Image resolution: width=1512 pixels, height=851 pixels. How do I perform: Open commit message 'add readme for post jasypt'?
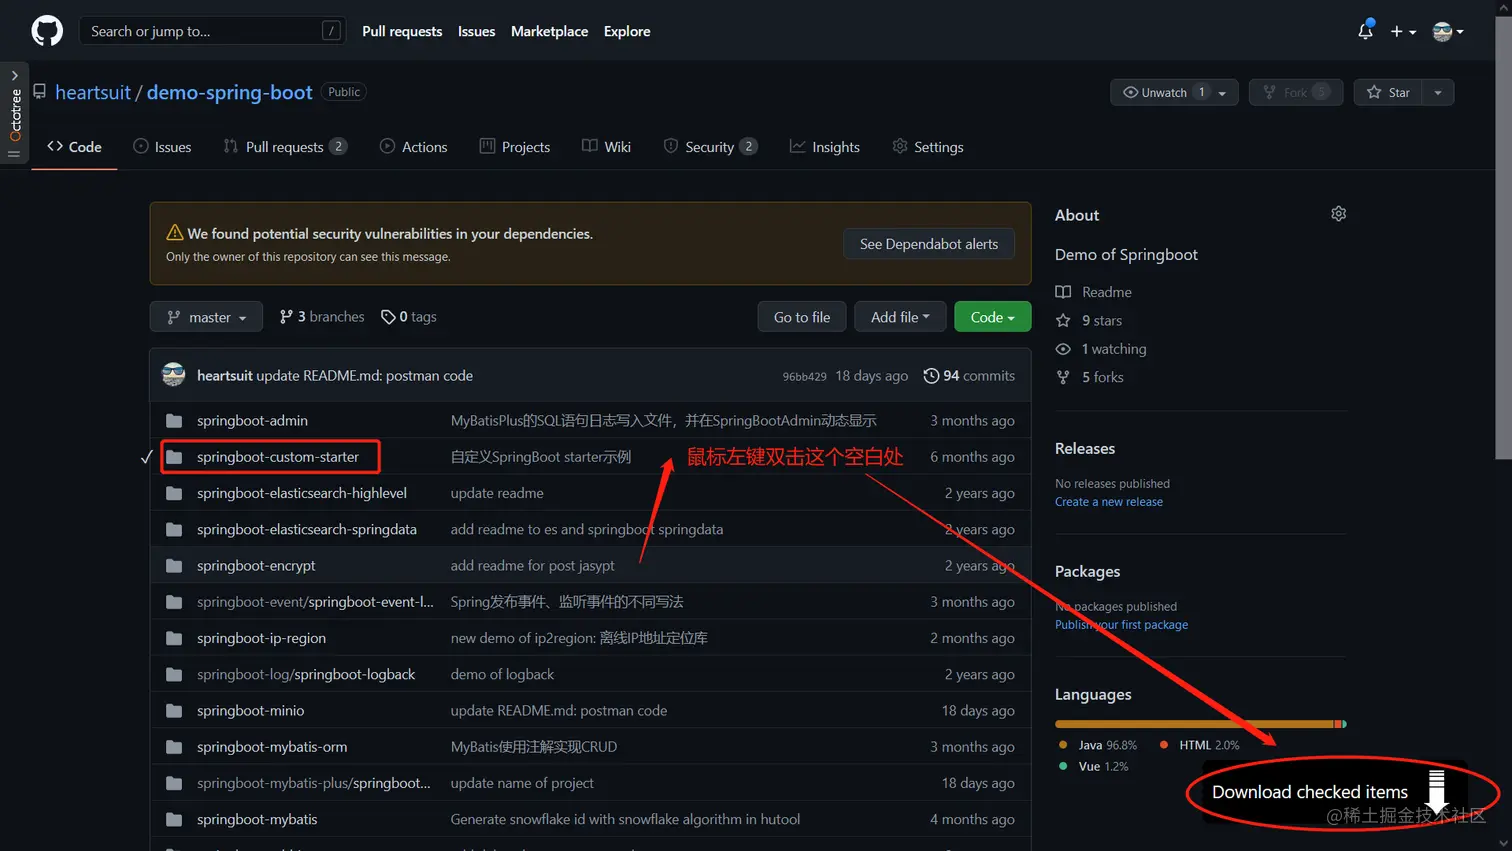(532, 565)
